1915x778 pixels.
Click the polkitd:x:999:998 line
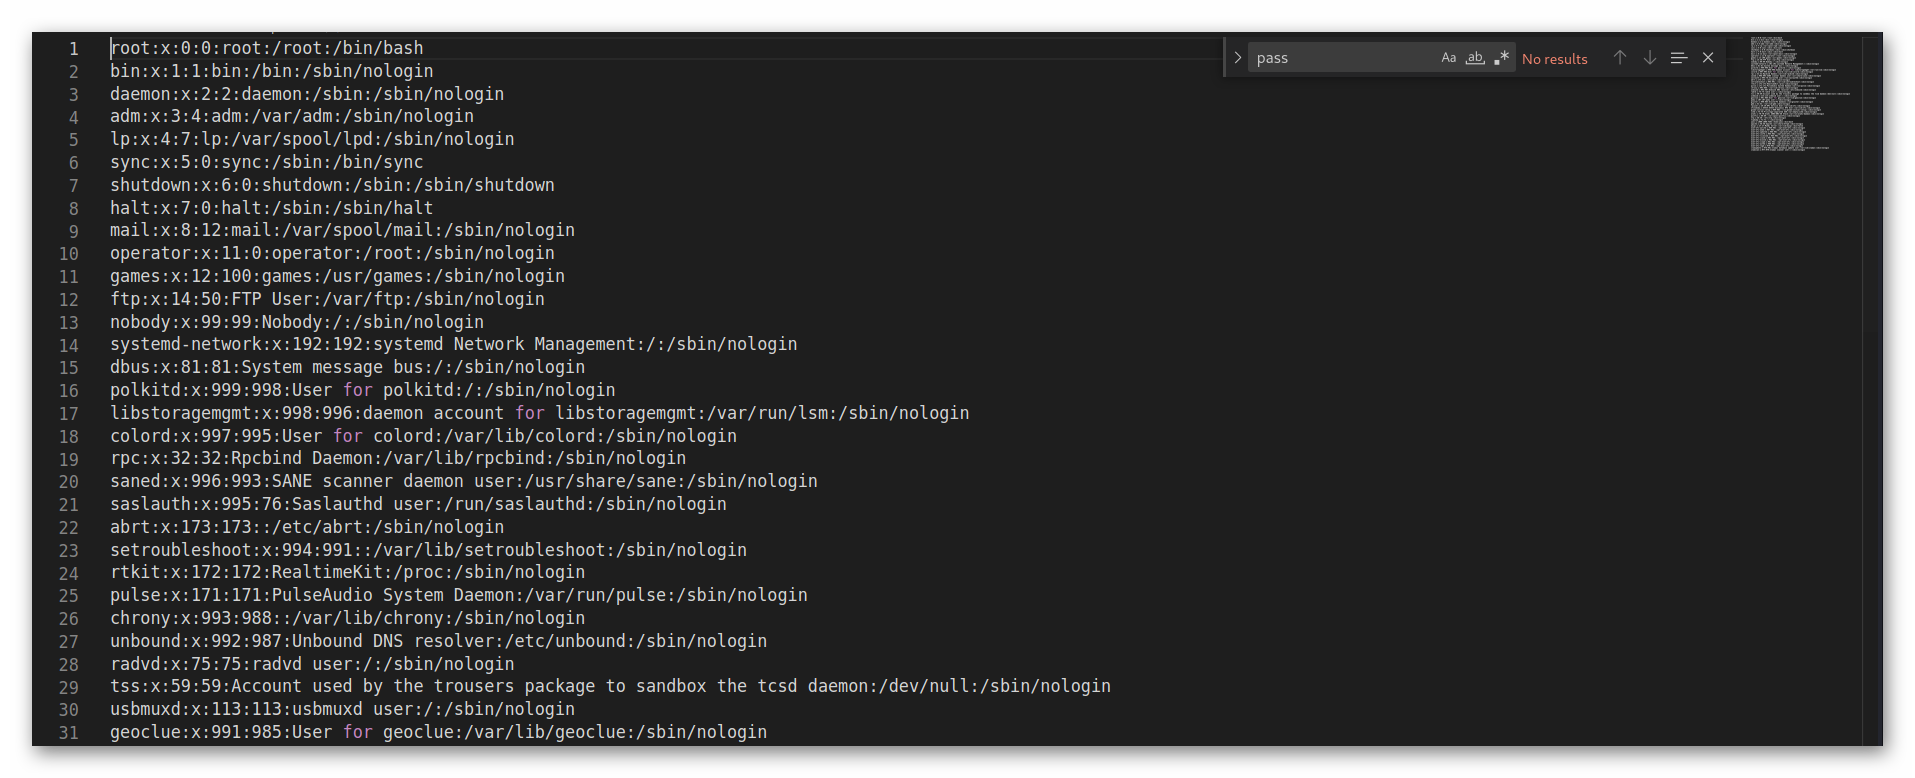(x=363, y=390)
